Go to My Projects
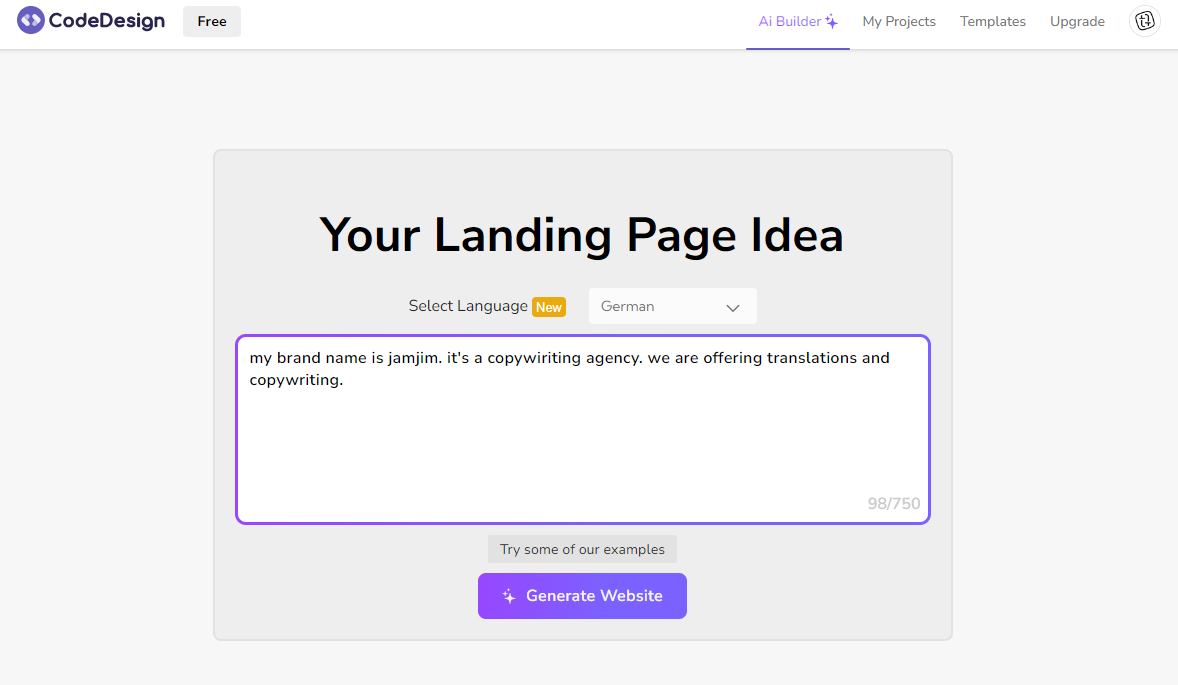 coord(899,22)
